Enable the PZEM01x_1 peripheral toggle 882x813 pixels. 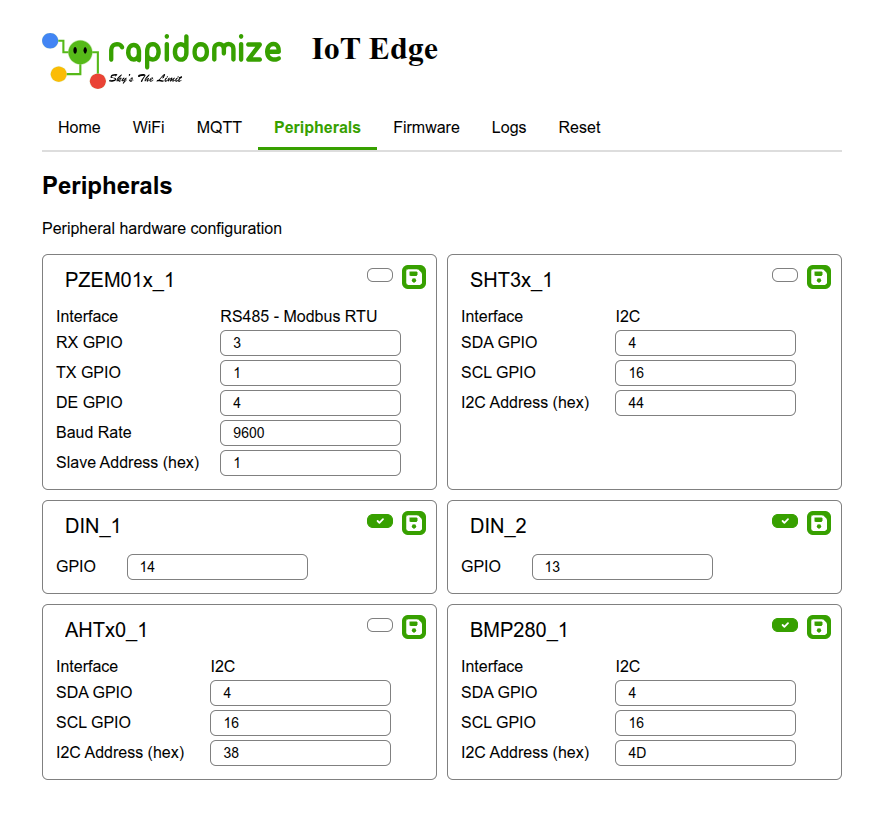[x=380, y=275]
